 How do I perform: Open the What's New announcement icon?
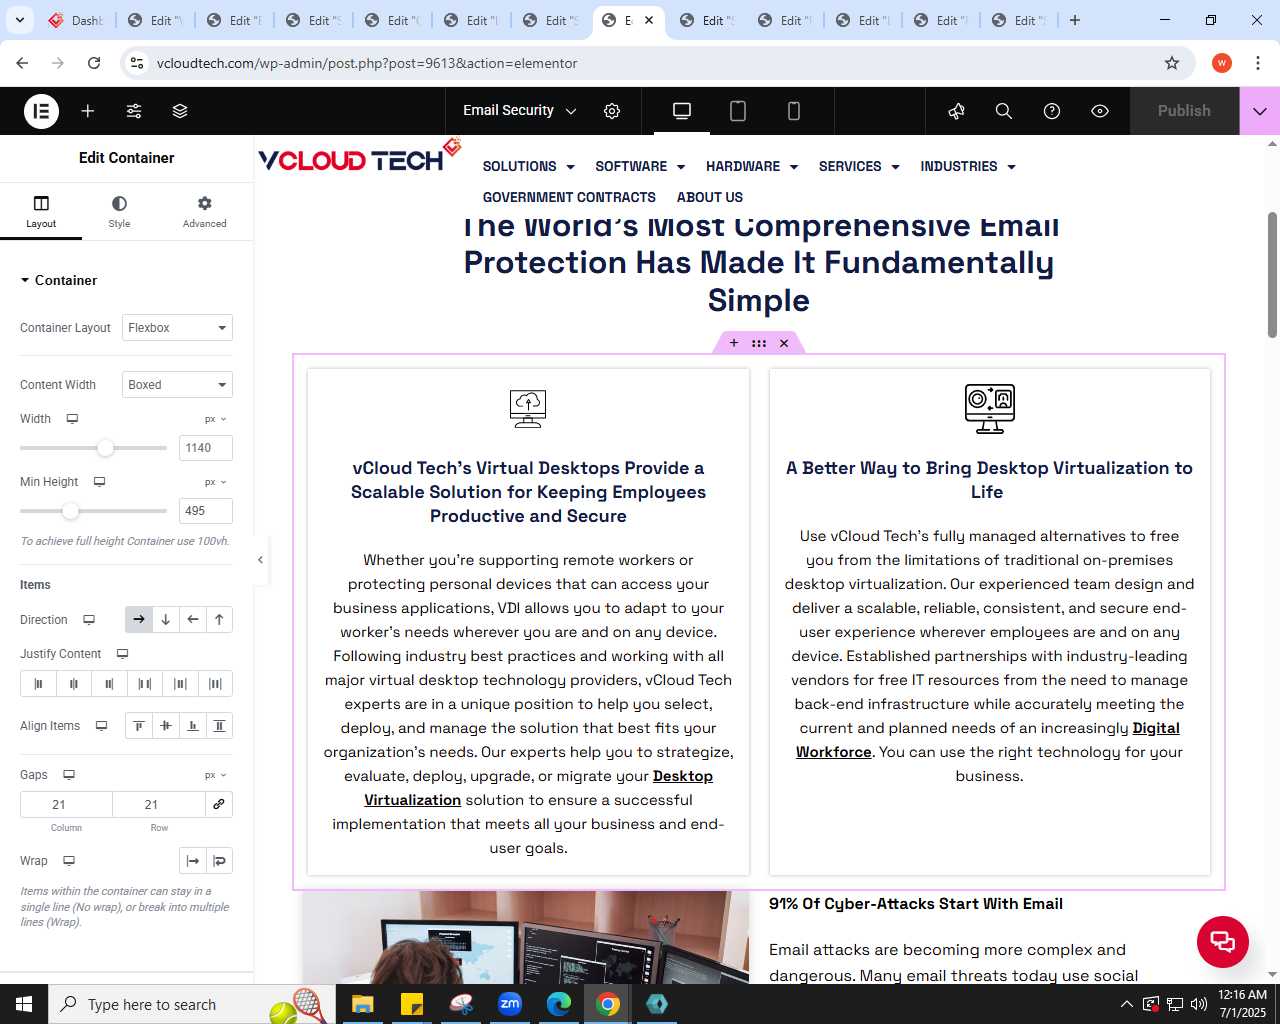click(956, 111)
